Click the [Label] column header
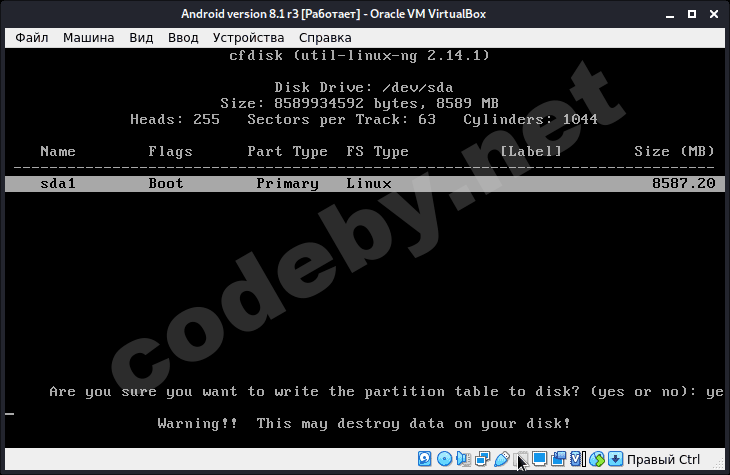 click(530, 151)
